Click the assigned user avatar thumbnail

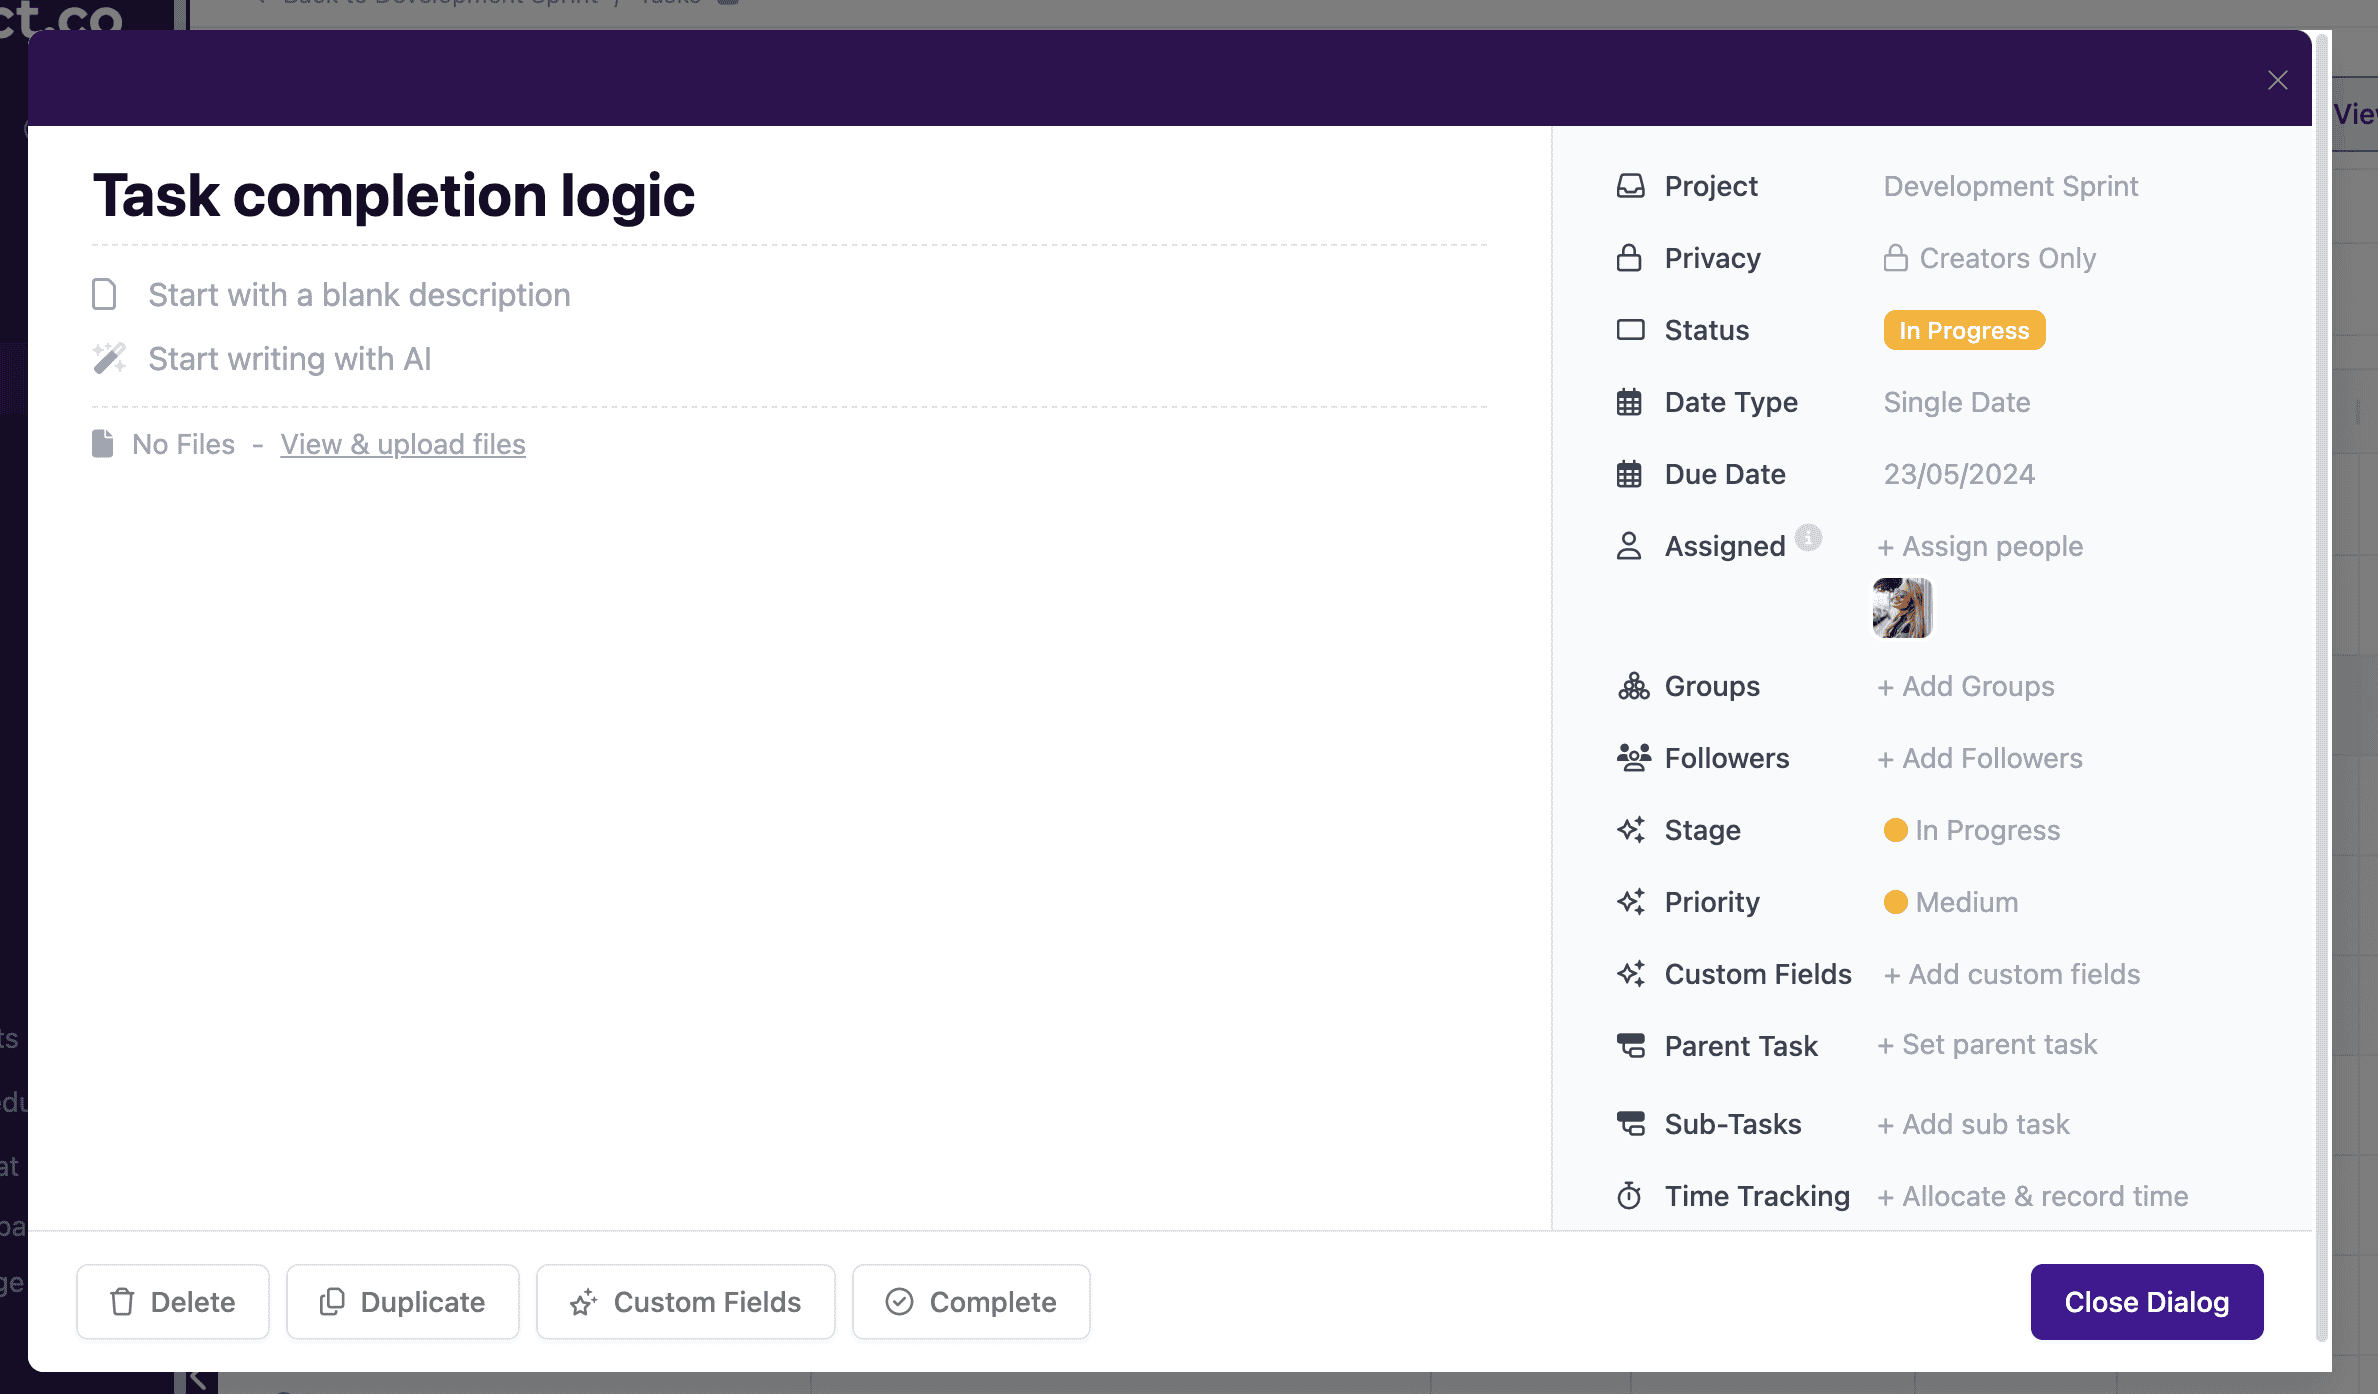pyautogui.click(x=1901, y=608)
